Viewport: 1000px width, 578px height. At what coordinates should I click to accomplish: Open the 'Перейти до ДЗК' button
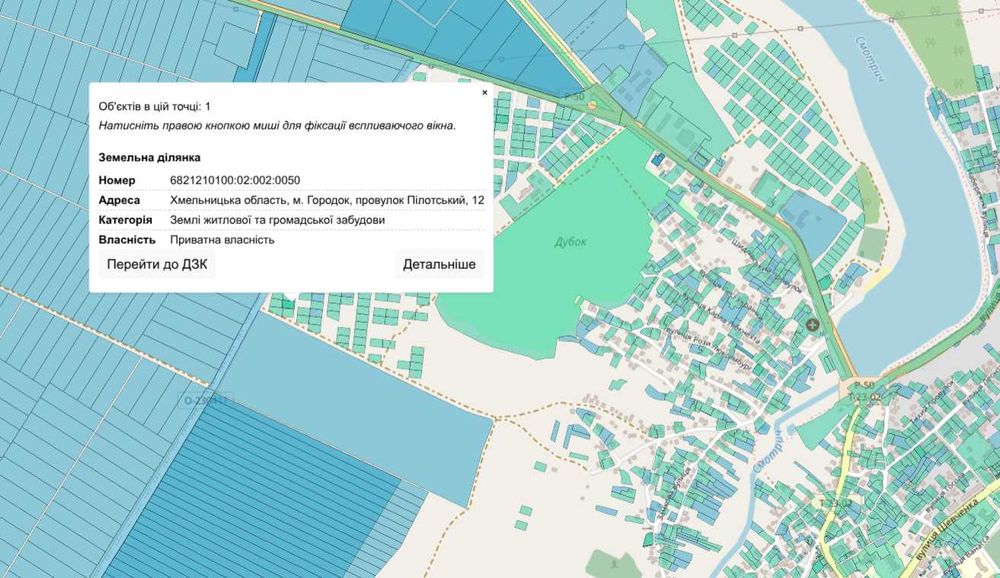(x=157, y=264)
